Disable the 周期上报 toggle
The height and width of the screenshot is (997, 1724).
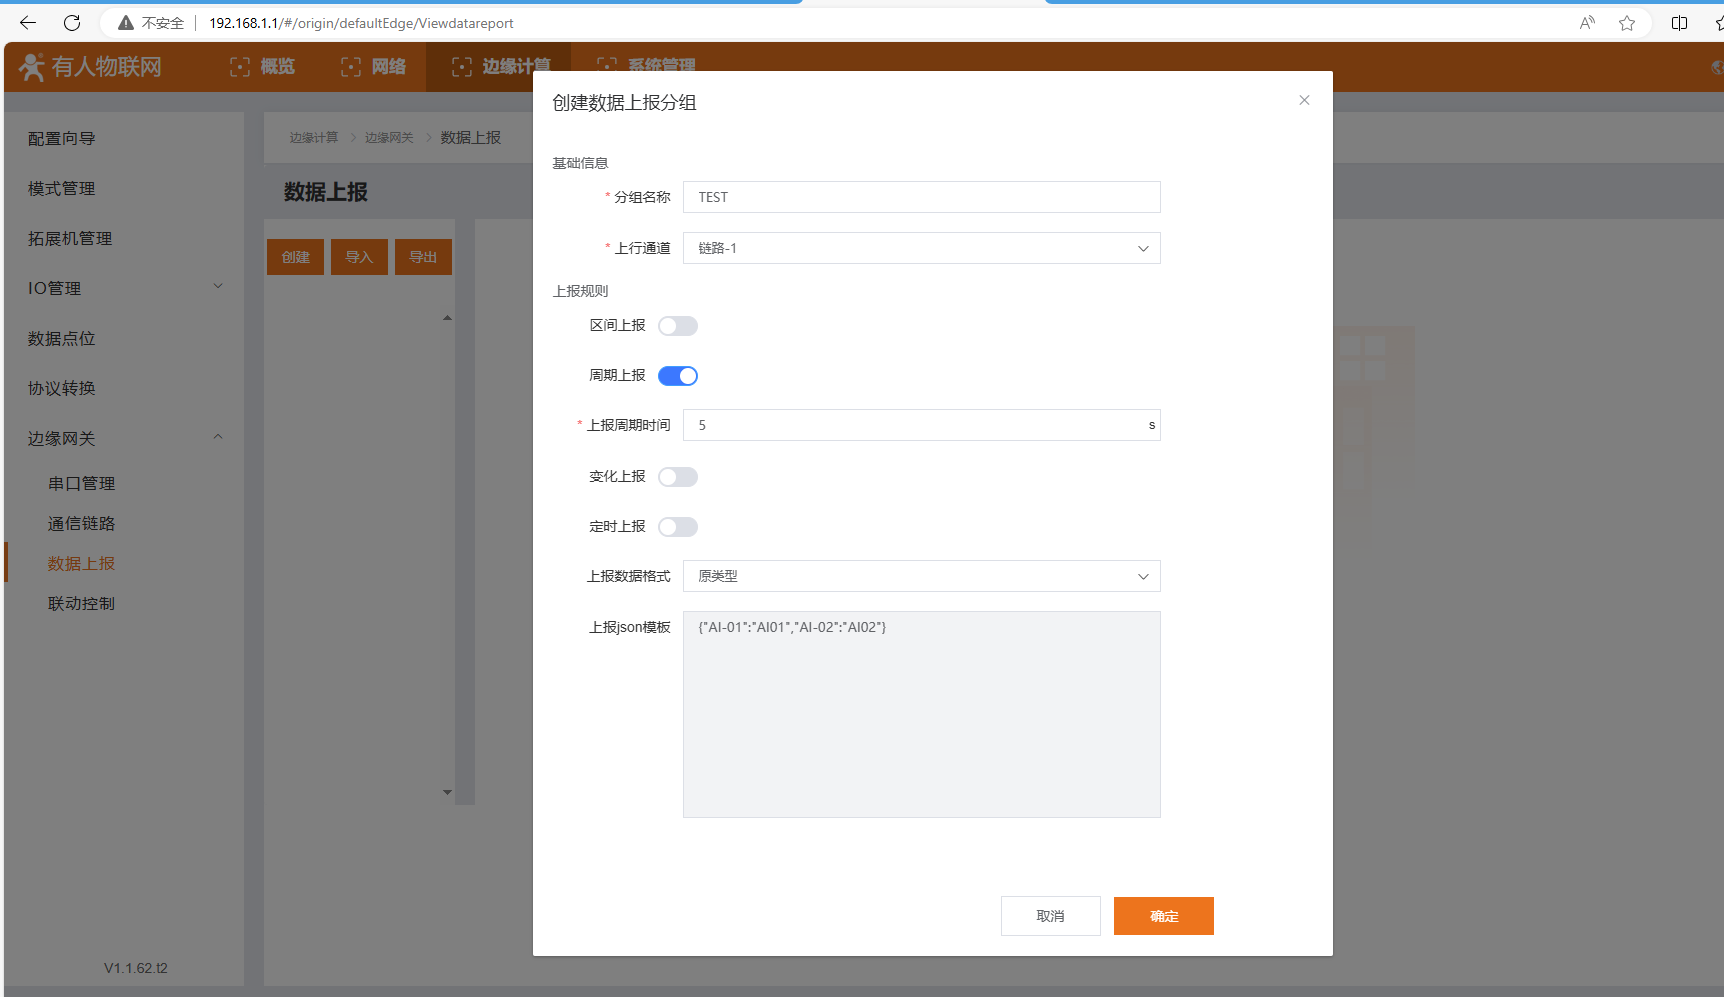coord(678,376)
